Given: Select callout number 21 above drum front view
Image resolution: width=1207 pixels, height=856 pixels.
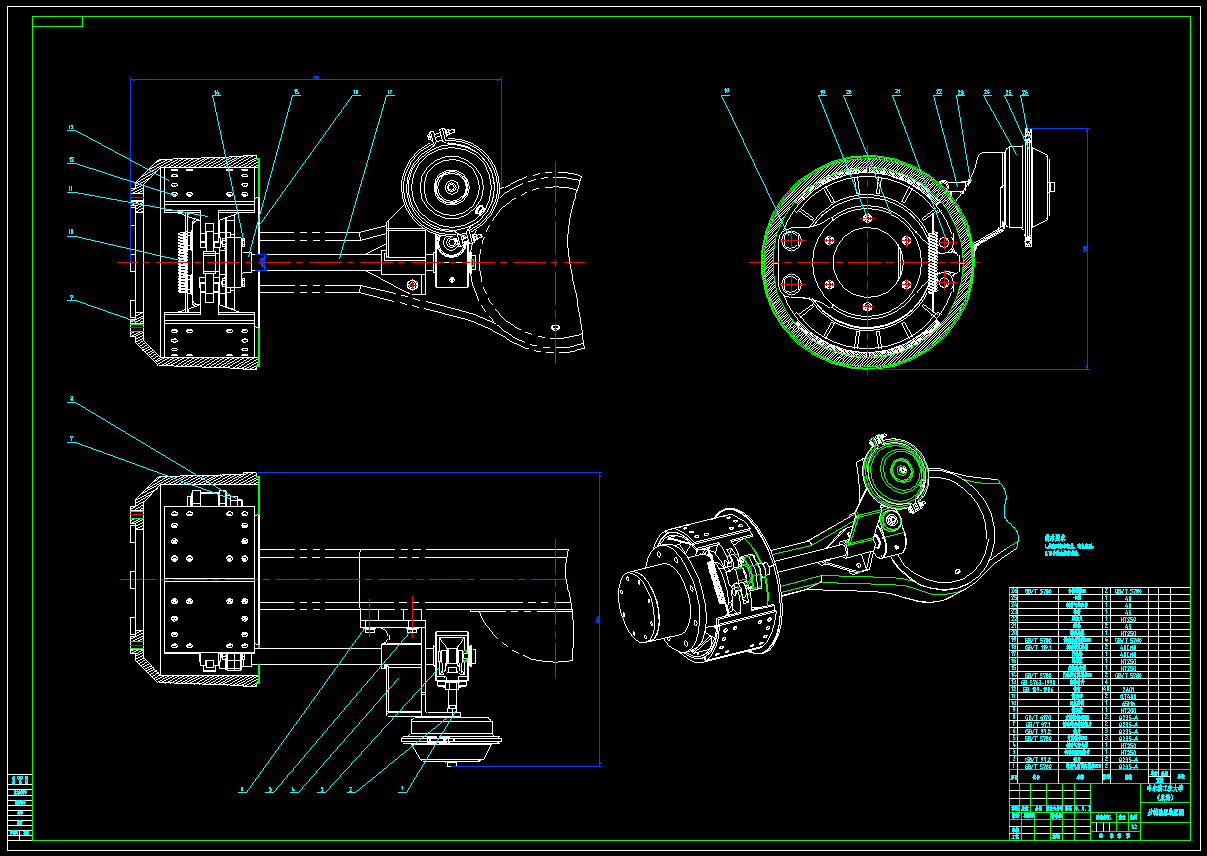Looking at the screenshot, I should (x=898, y=92).
